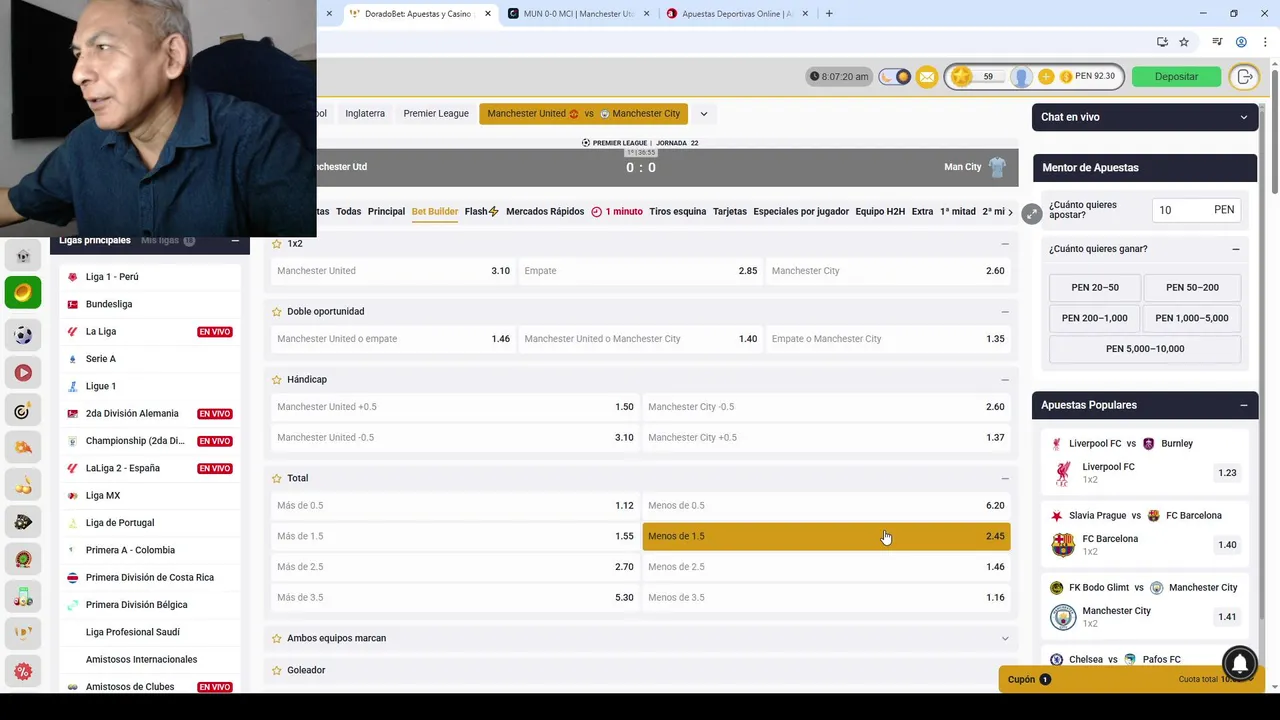Click the expand arrows icon beside Mentor

click(x=1032, y=214)
